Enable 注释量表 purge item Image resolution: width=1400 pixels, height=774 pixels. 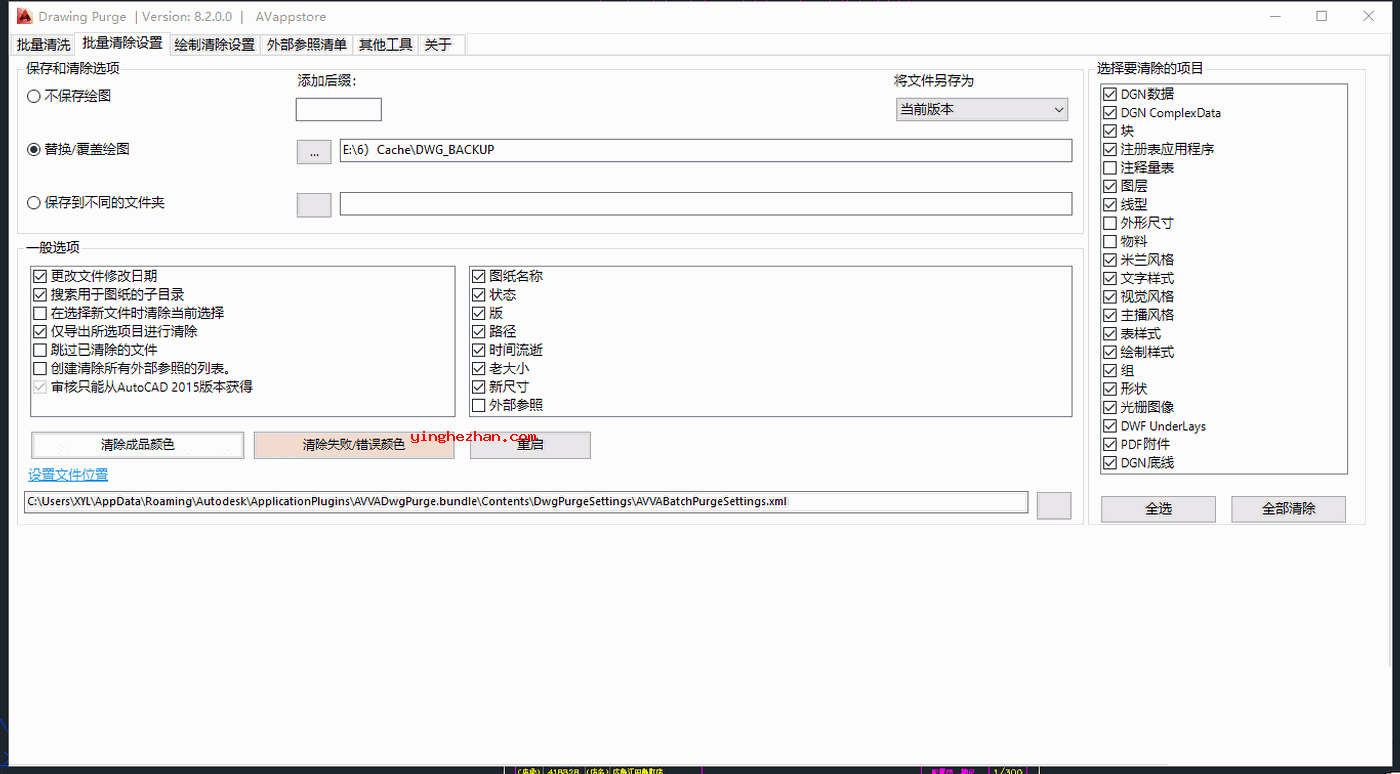(1110, 168)
